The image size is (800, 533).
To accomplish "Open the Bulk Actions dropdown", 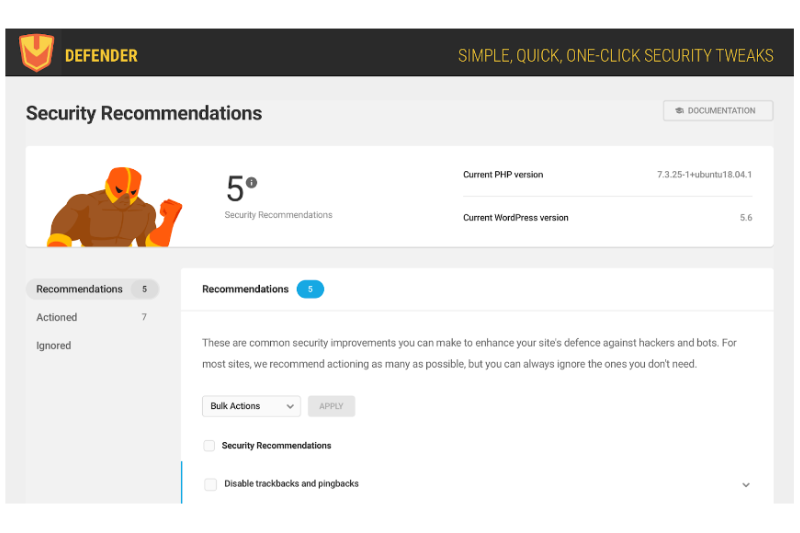I will pyautogui.click(x=251, y=406).
